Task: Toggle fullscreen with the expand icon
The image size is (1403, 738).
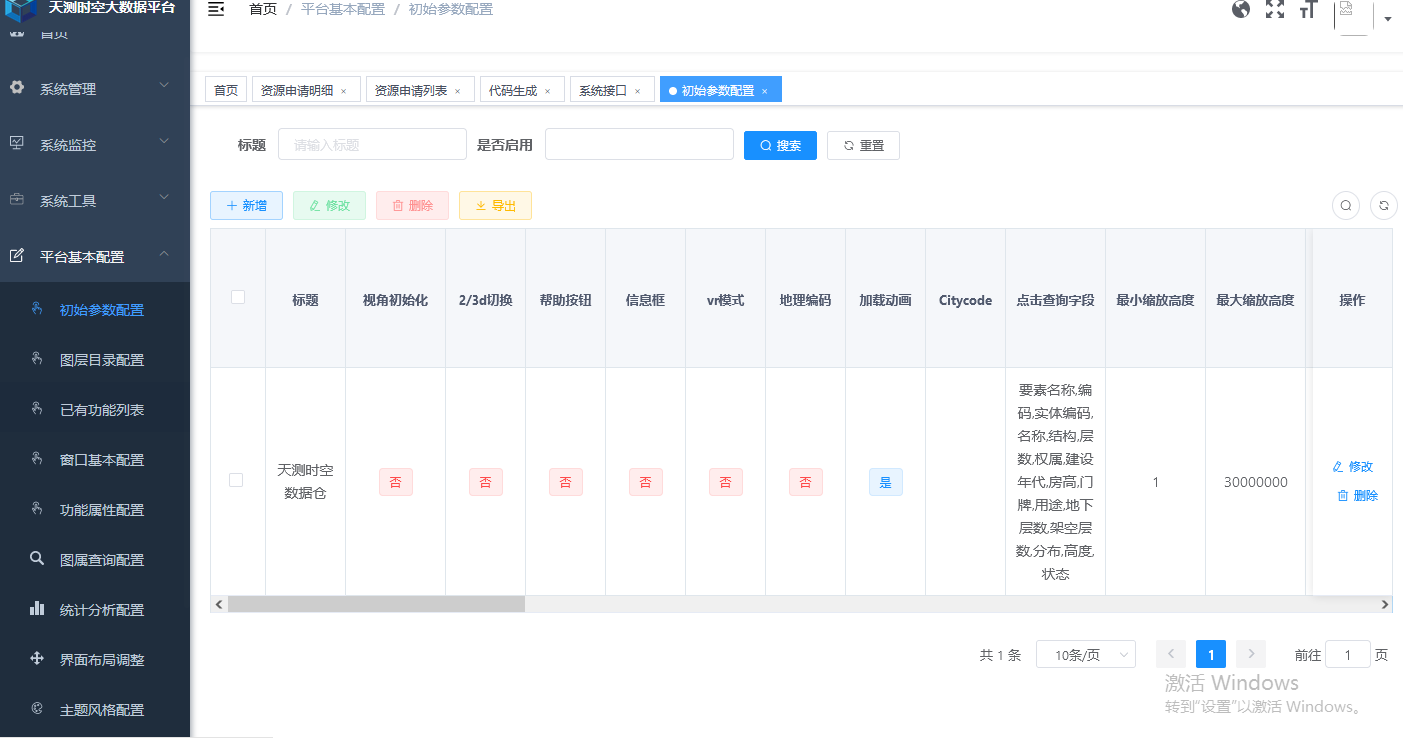Action: tap(1275, 9)
